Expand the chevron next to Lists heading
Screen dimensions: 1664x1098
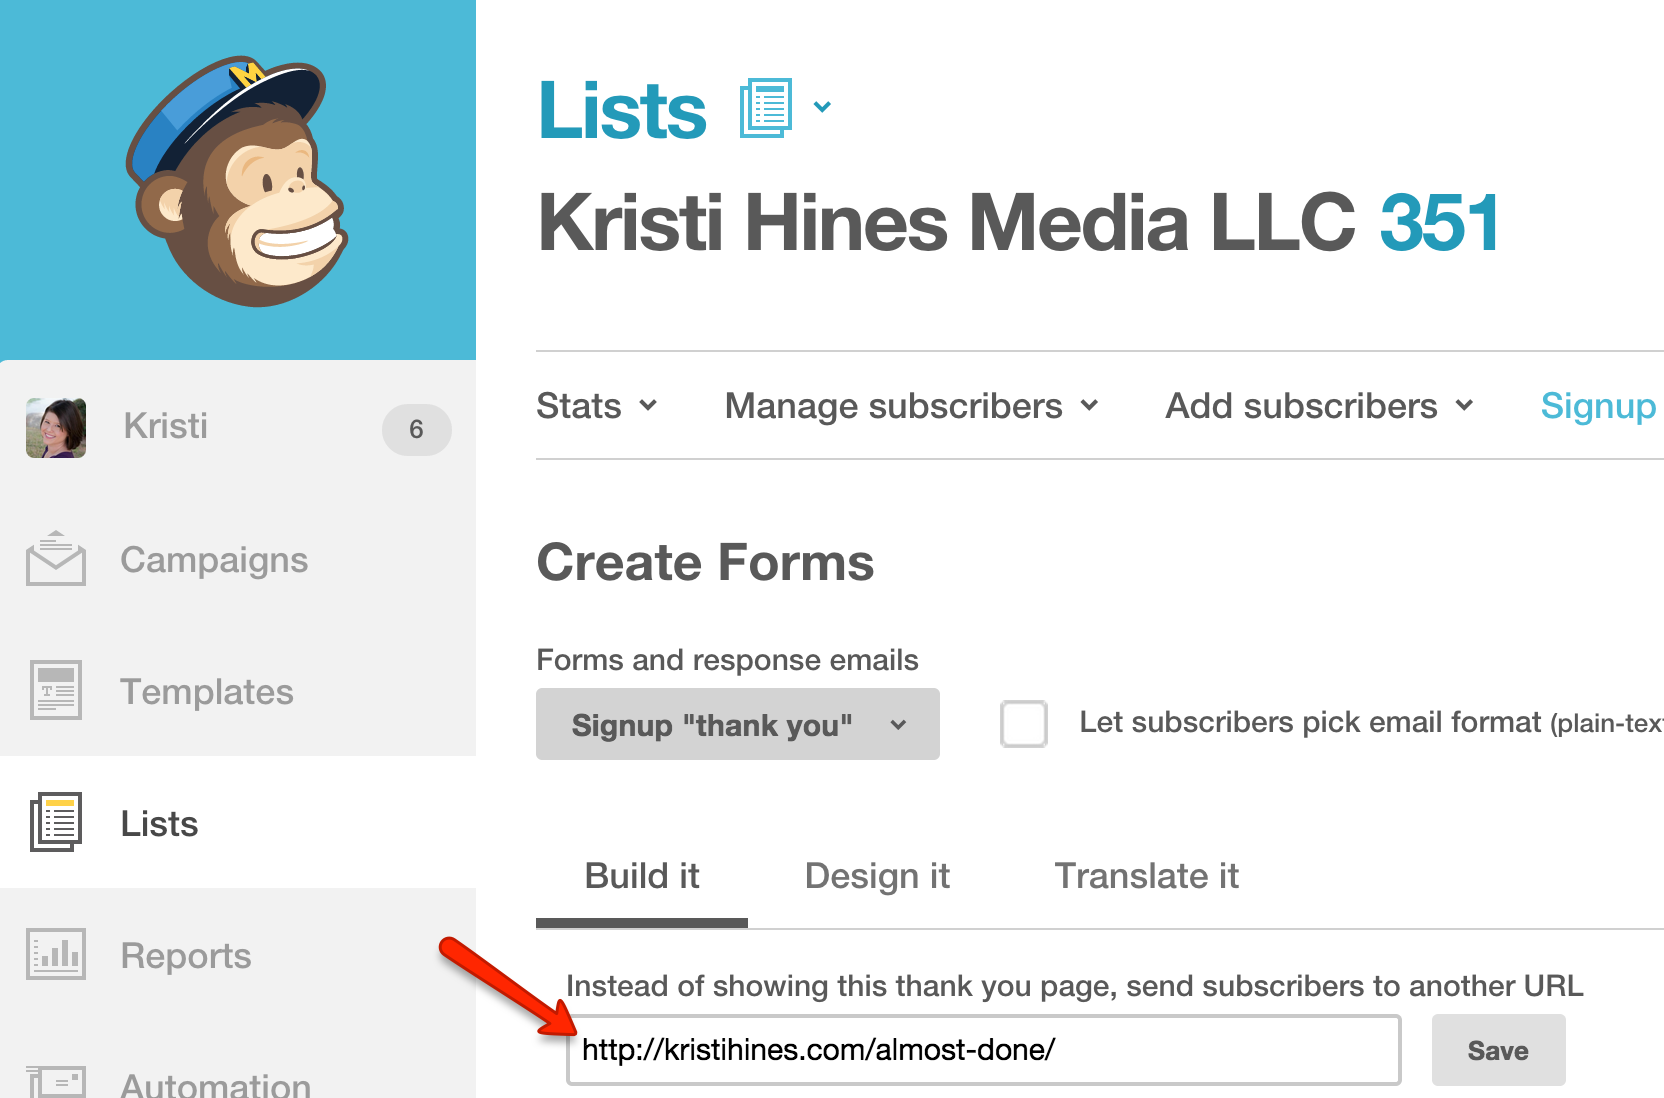click(x=822, y=107)
